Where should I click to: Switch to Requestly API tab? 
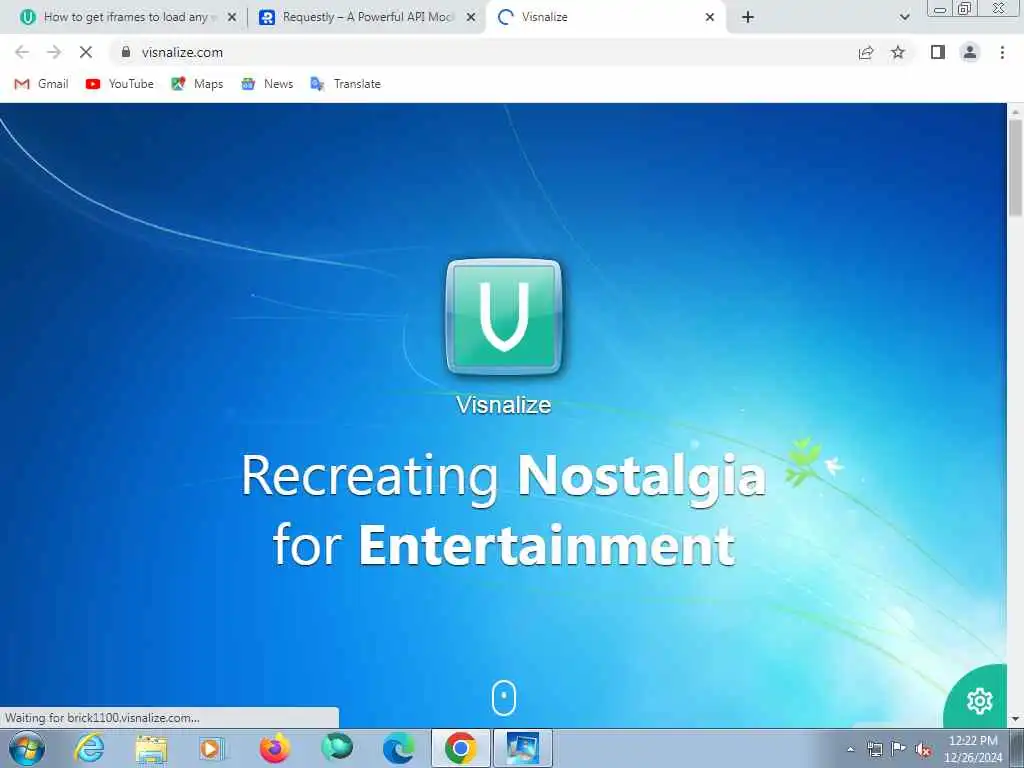pos(367,17)
